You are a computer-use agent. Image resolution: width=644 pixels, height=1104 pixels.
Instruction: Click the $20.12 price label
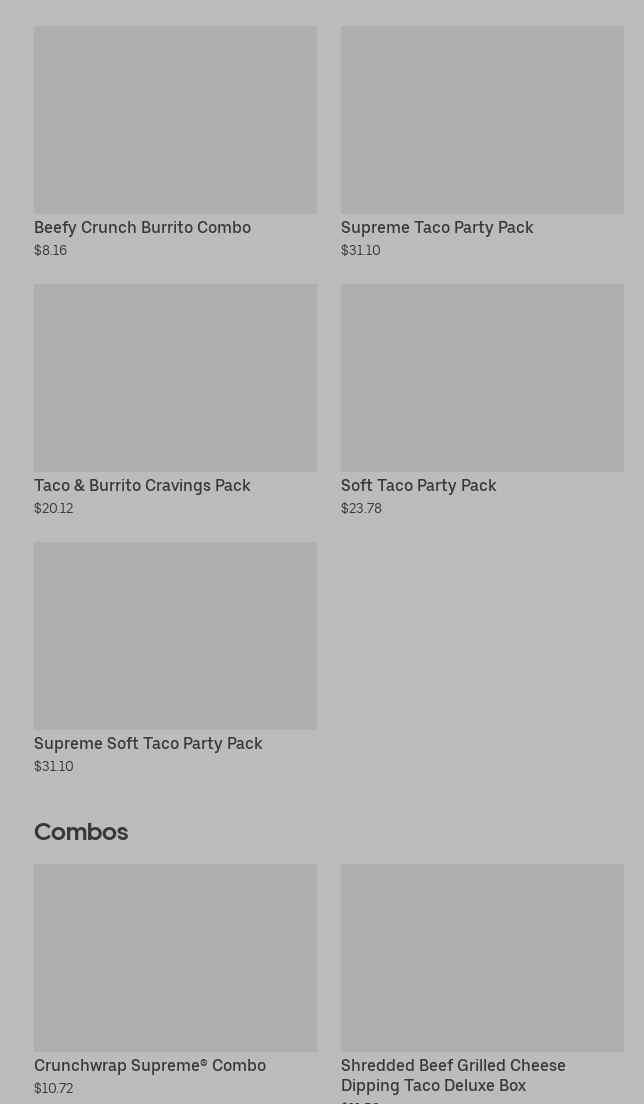[x=53, y=509]
